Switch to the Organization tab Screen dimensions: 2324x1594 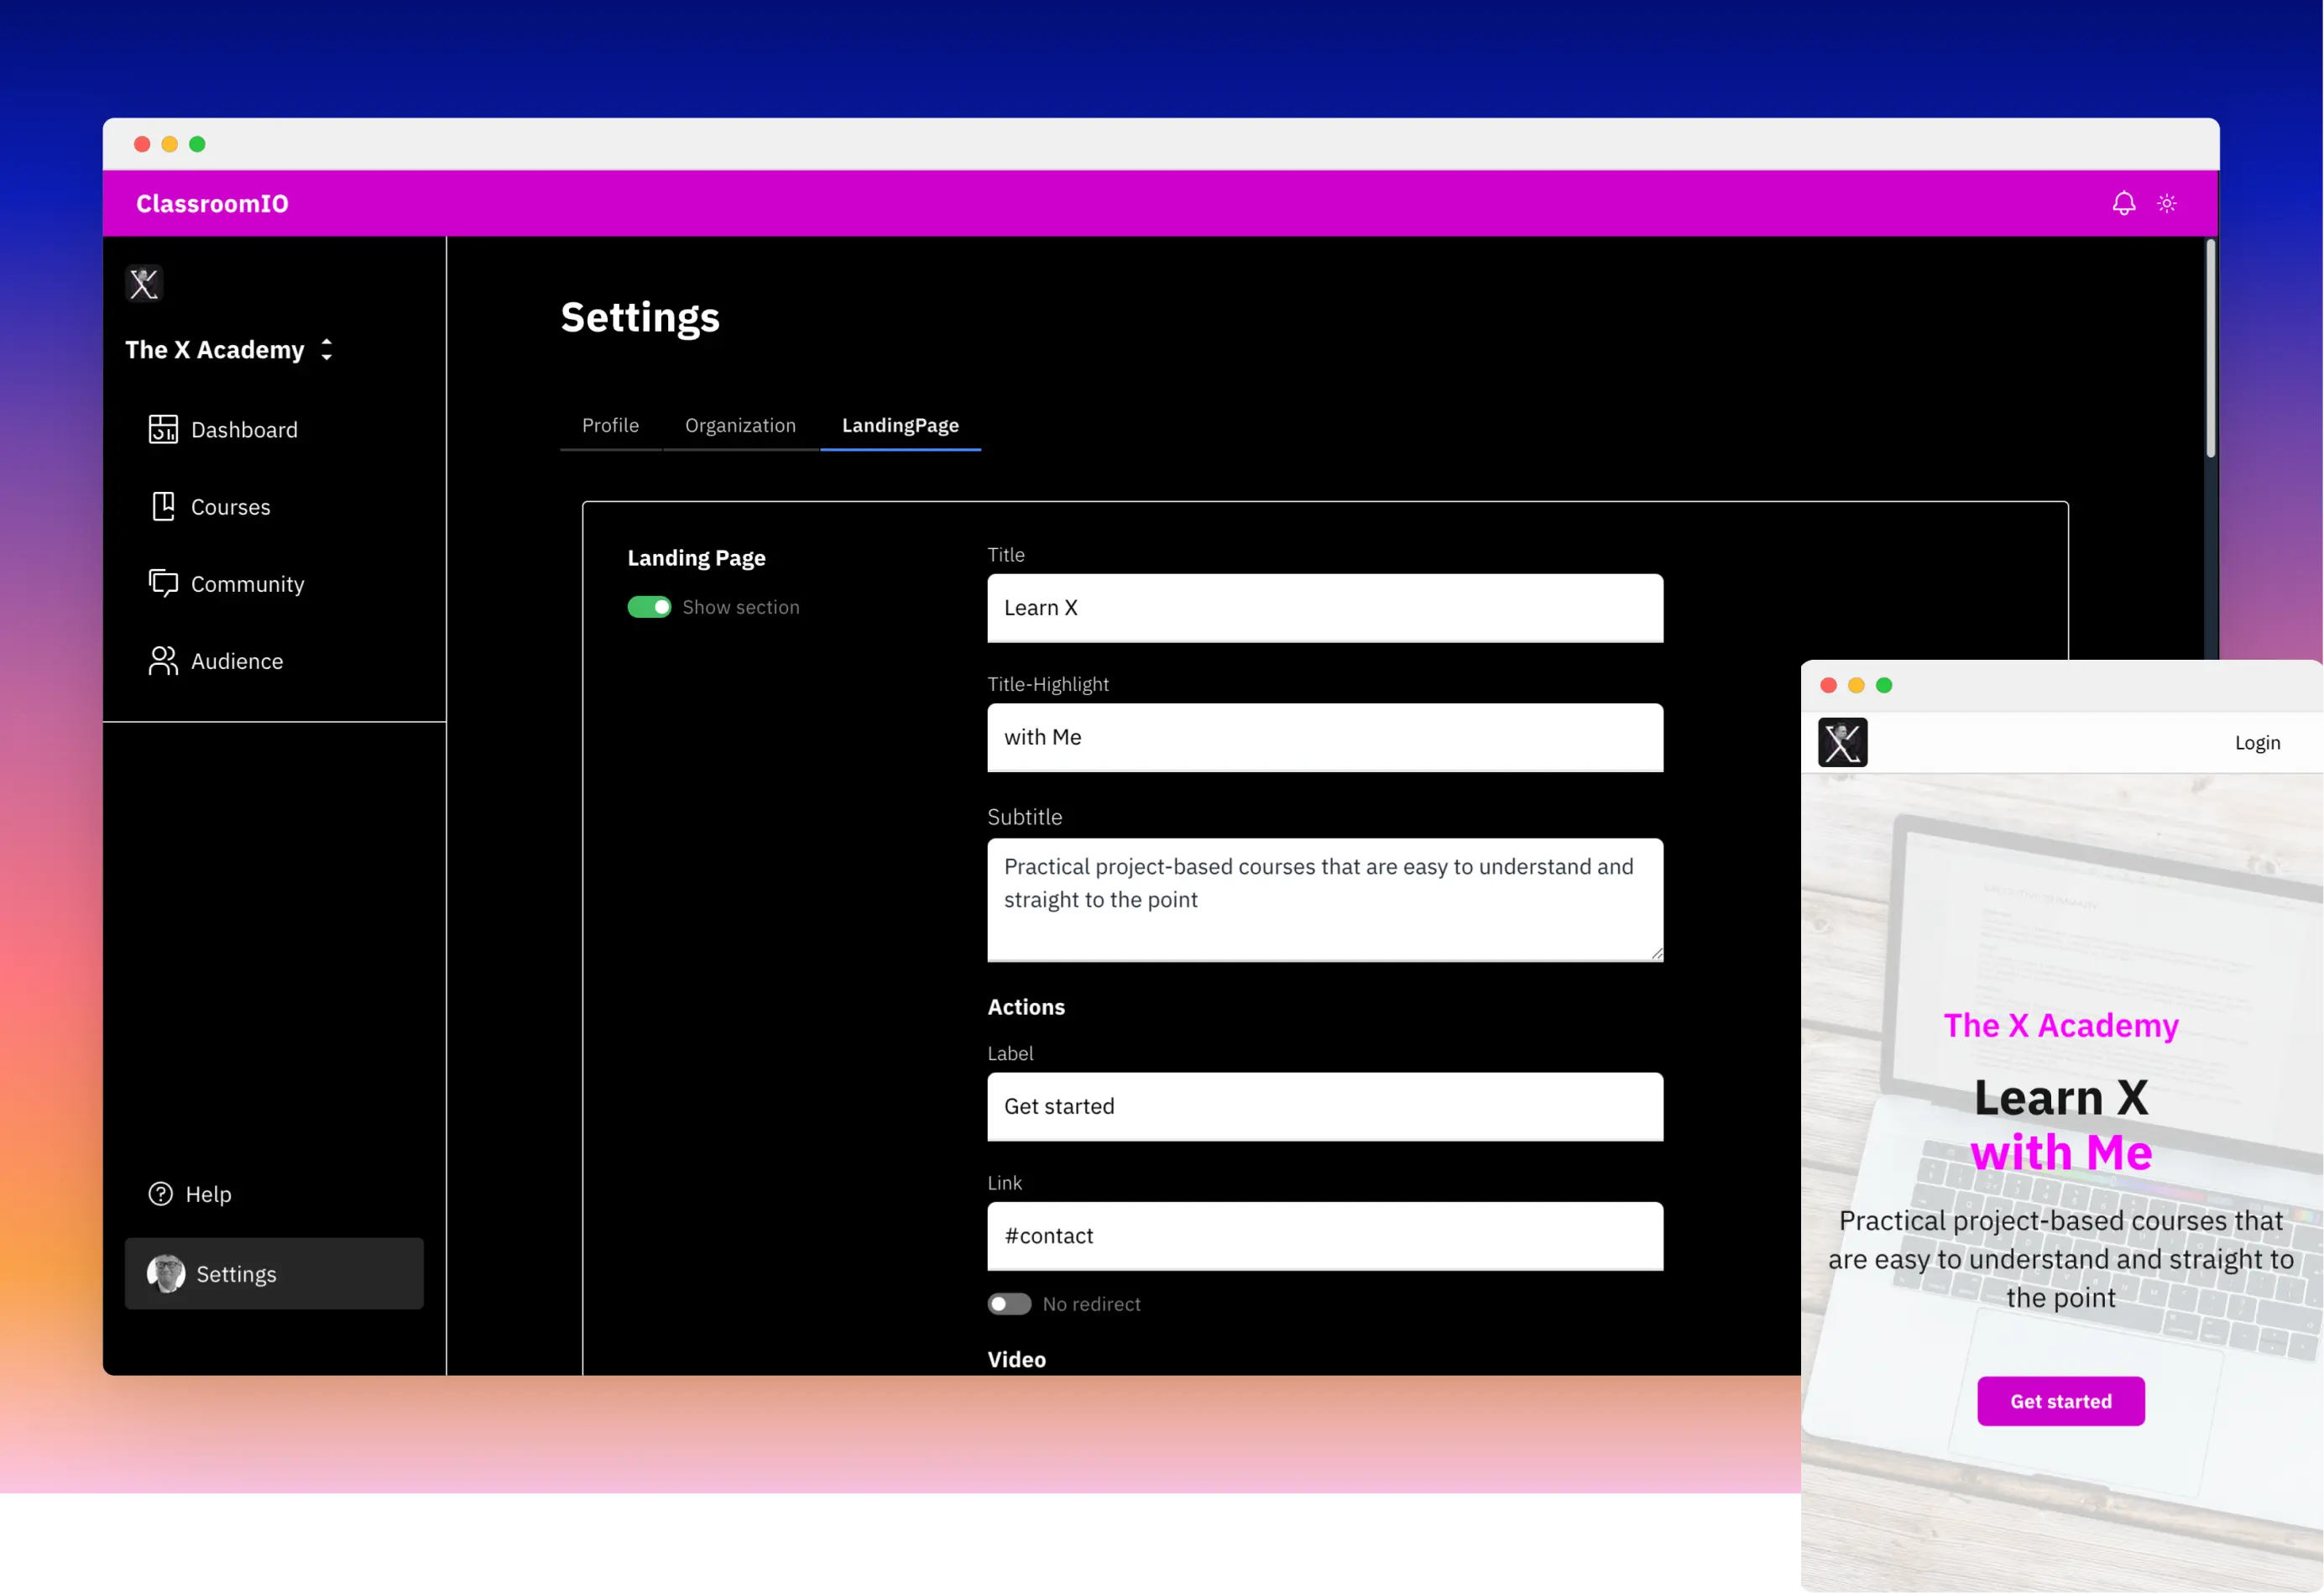(740, 425)
